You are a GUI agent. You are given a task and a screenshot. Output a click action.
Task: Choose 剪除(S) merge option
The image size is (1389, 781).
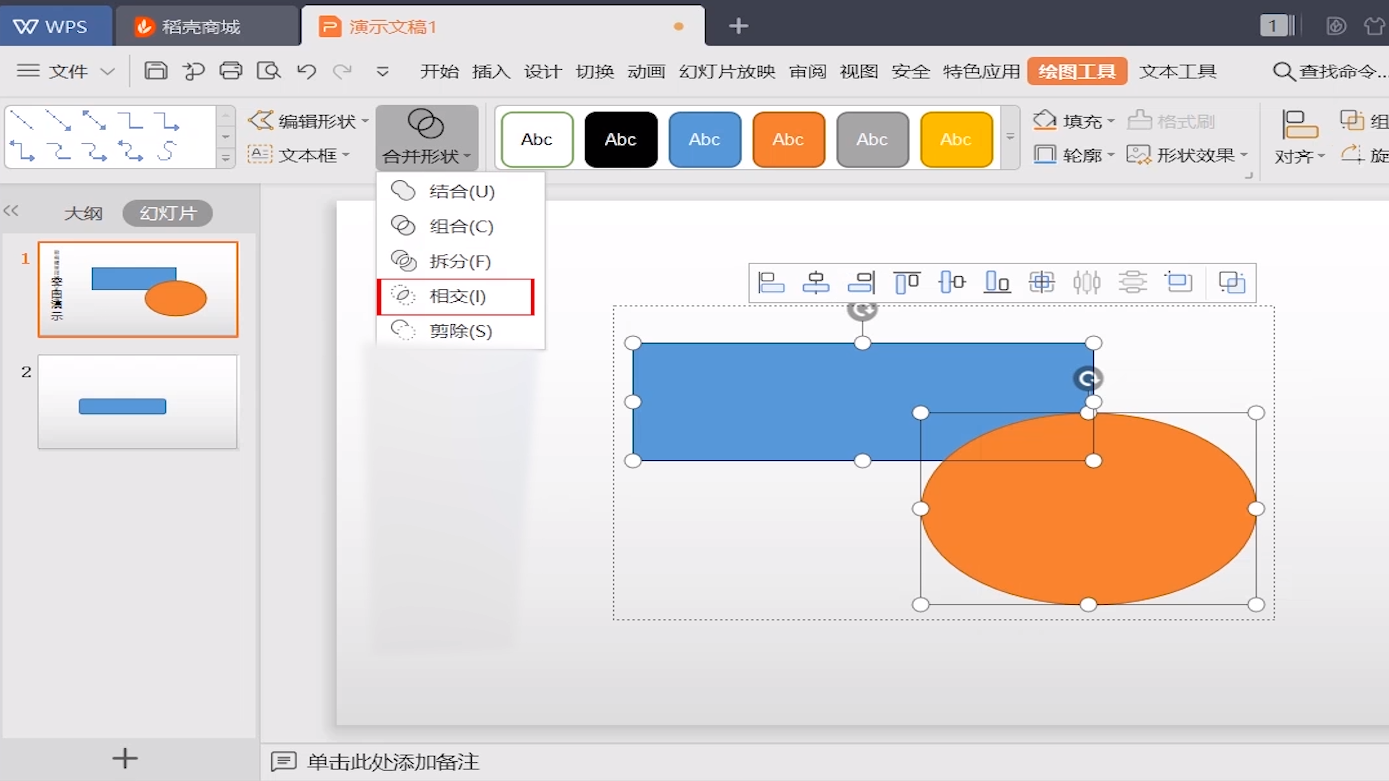pos(461,331)
